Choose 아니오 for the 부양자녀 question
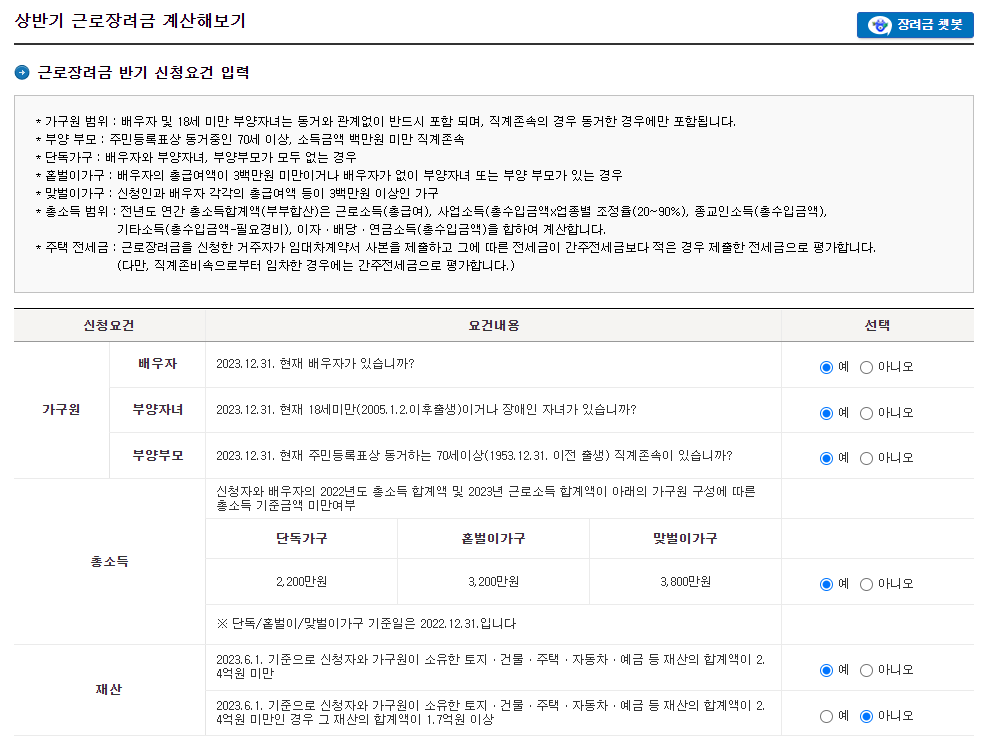Viewport: 1005px width, 743px height. point(867,412)
